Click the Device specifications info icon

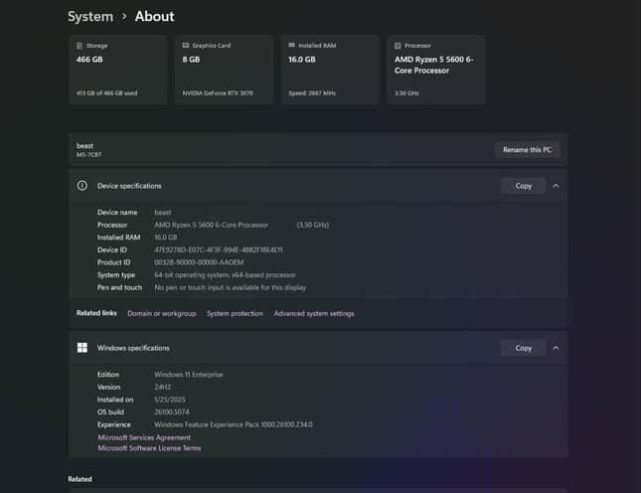[x=82, y=186]
